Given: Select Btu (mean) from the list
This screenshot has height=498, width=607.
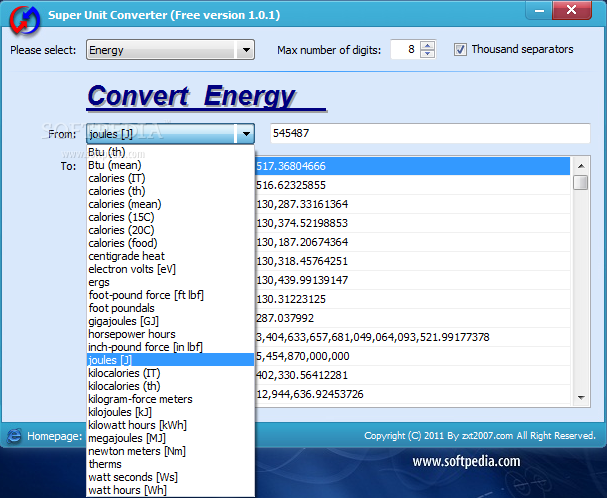Looking at the screenshot, I should coord(170,165).
